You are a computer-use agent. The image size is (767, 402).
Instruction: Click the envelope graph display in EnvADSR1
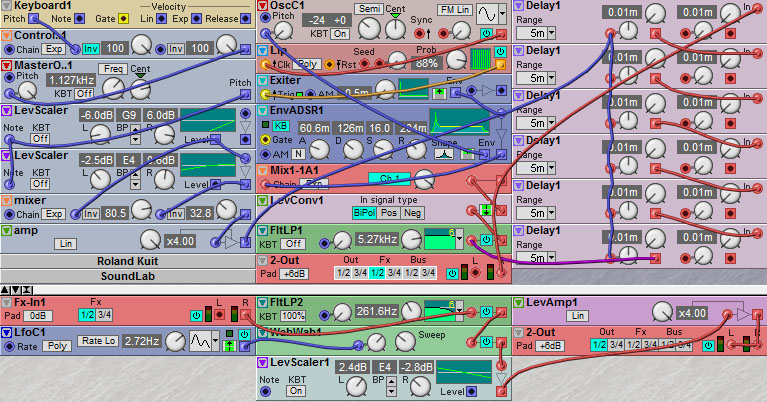click(x=459, y=122)
